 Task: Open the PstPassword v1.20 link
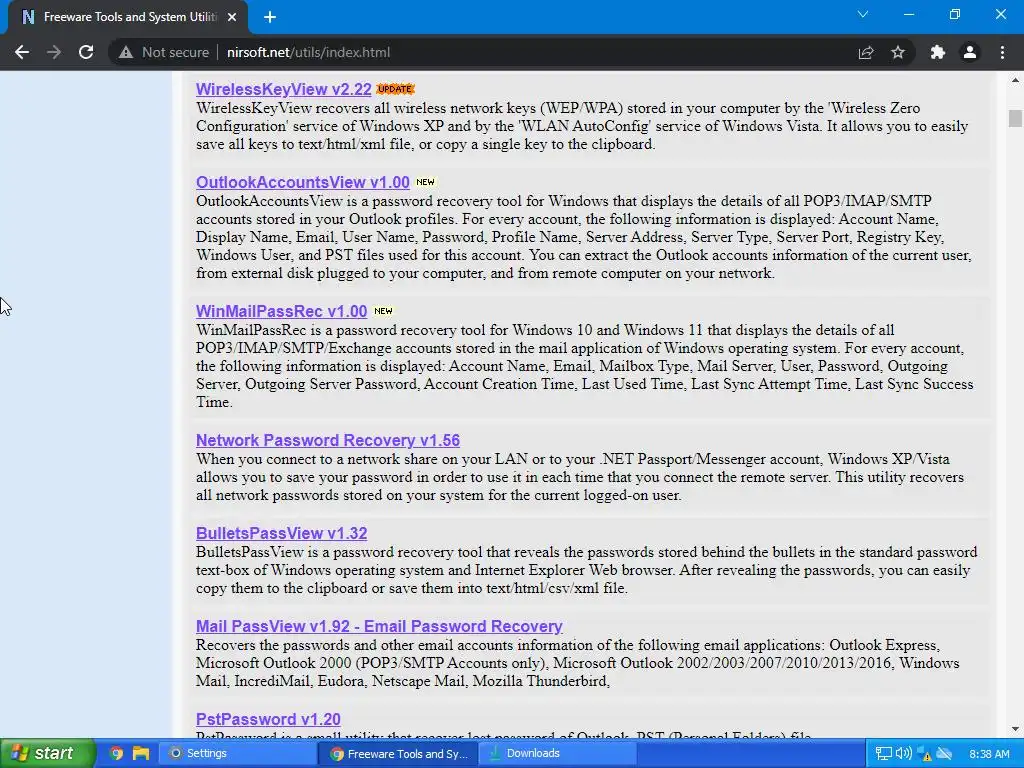pos(268,719)
